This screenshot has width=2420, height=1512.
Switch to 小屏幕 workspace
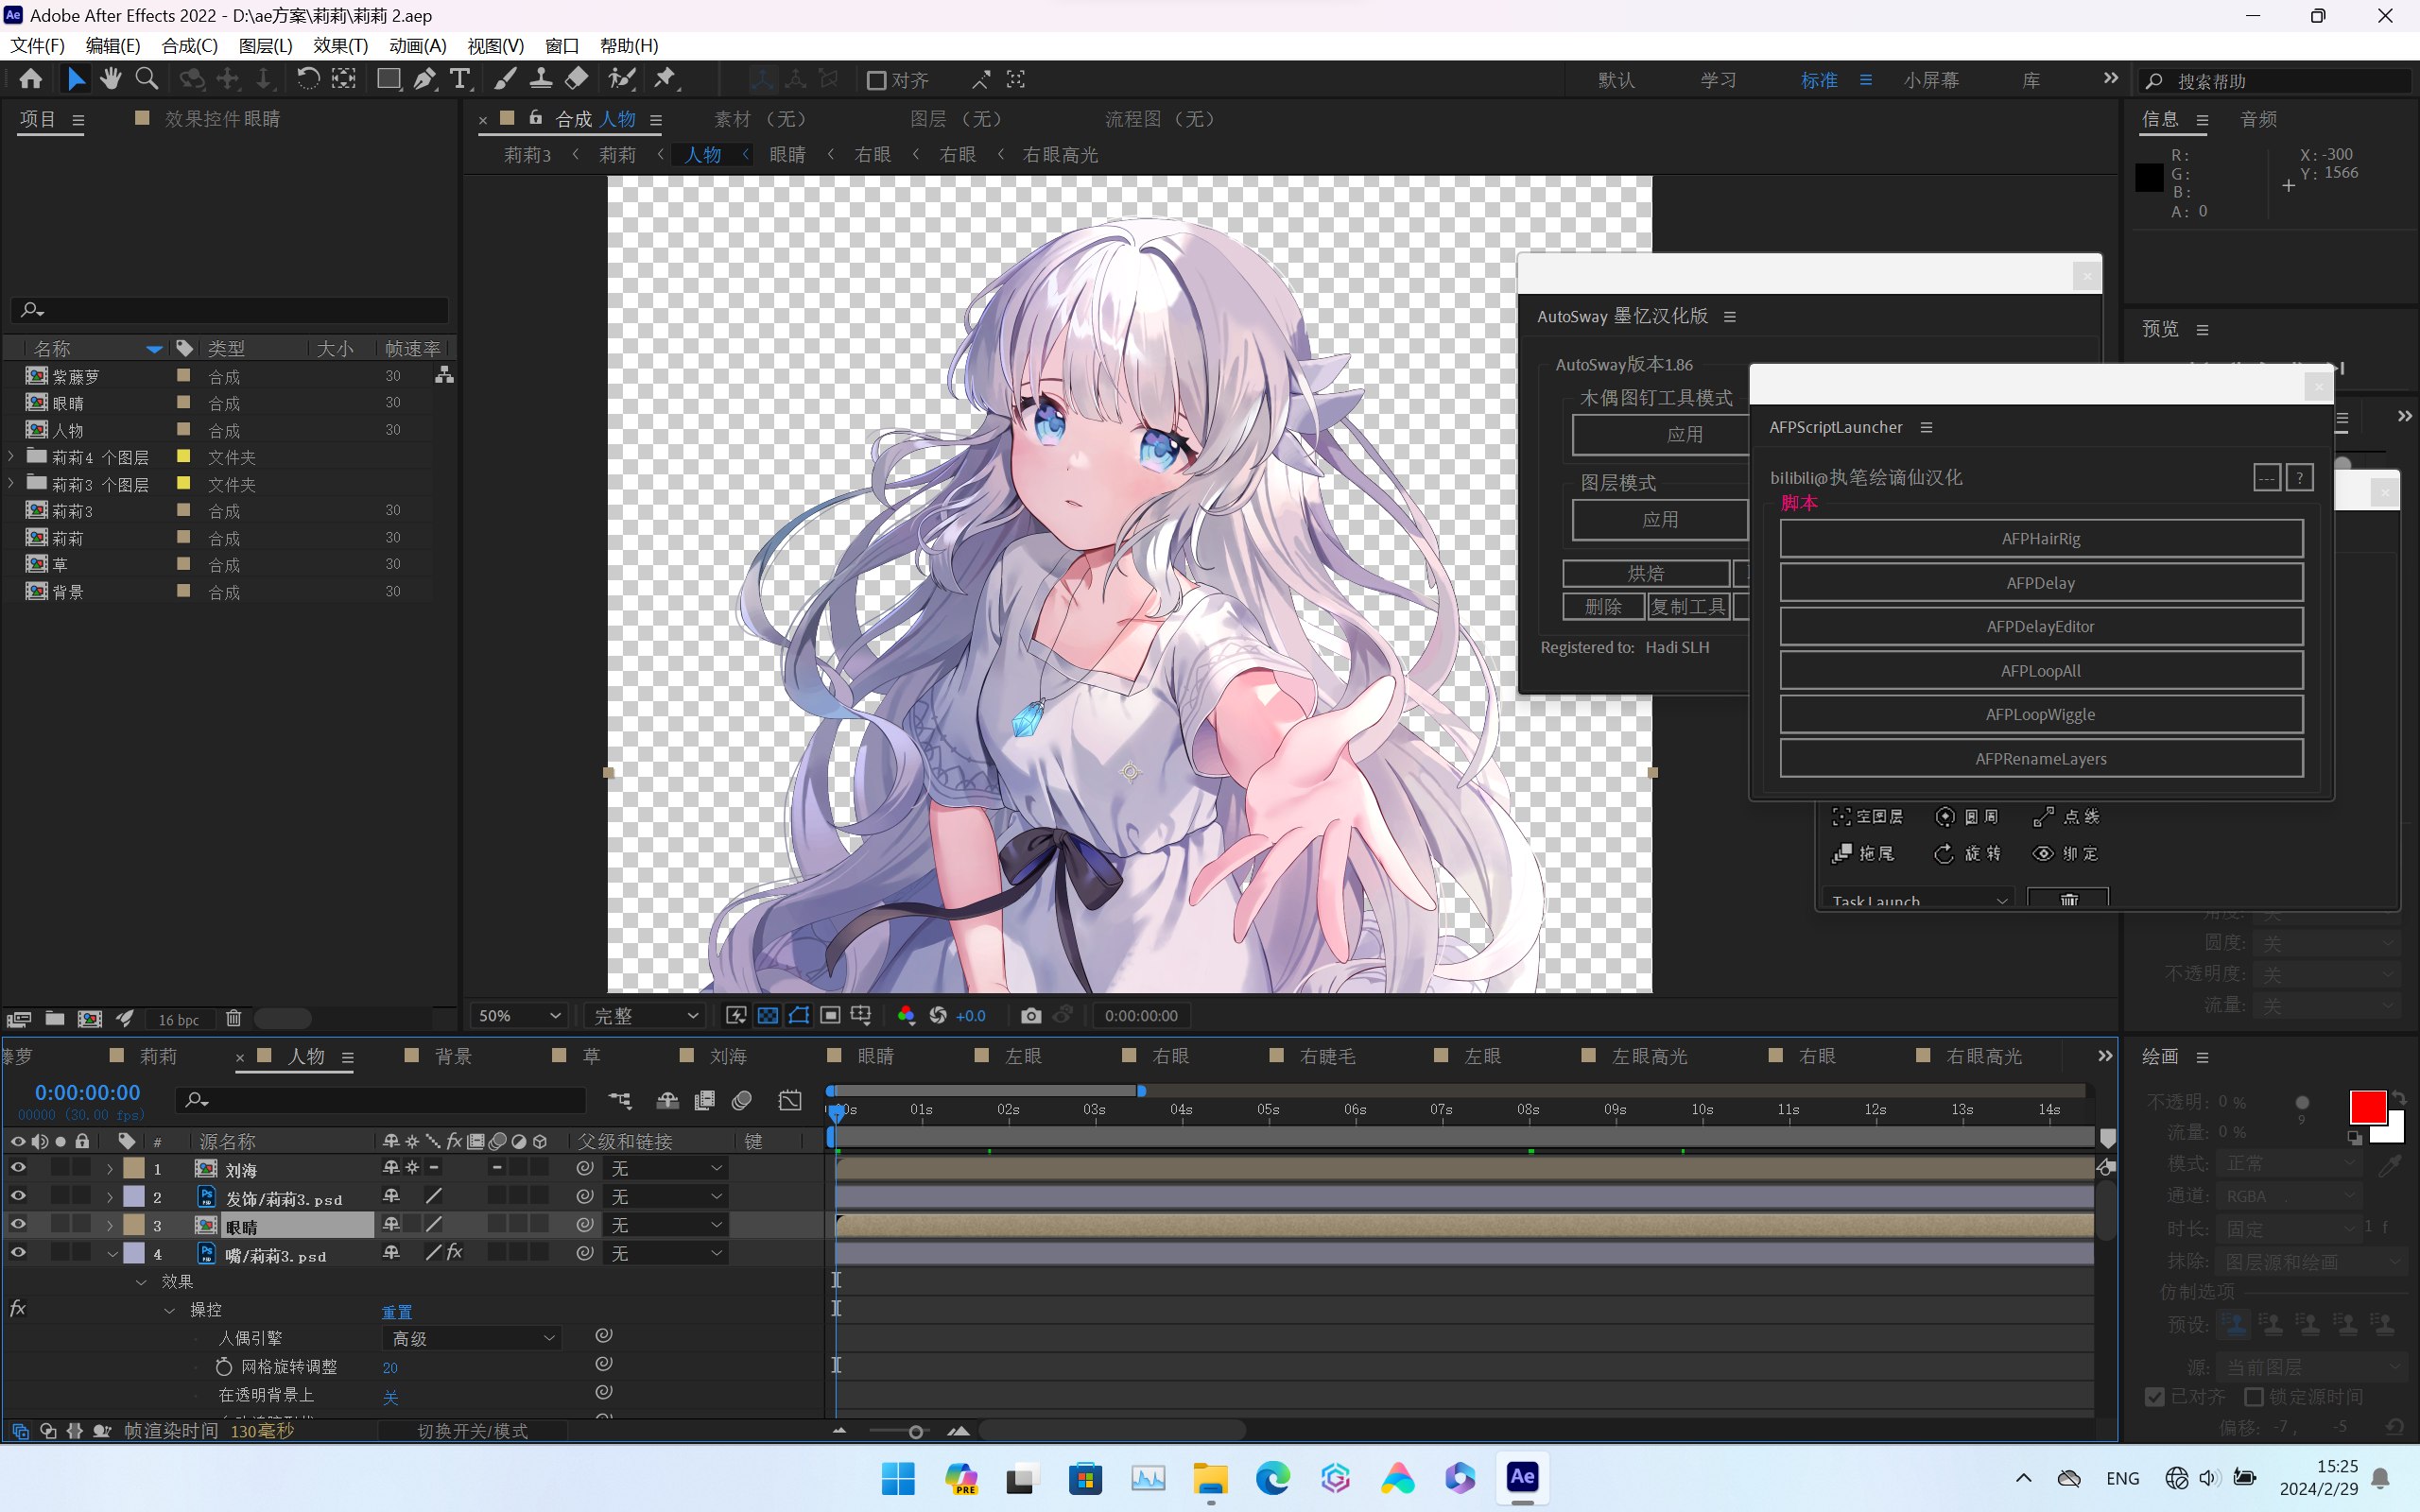1931,80
